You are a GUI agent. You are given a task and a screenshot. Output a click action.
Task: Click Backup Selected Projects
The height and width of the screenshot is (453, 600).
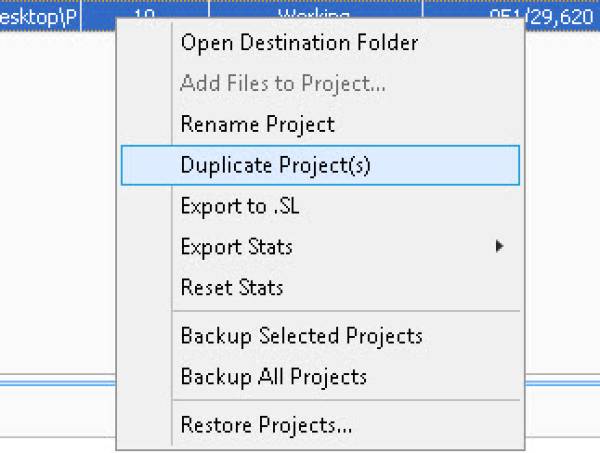click(301, 336)
